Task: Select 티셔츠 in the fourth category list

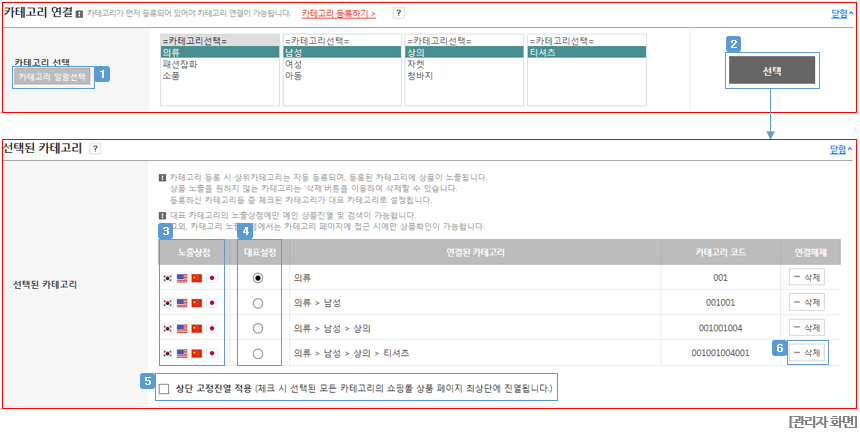Action: point(587,52)
